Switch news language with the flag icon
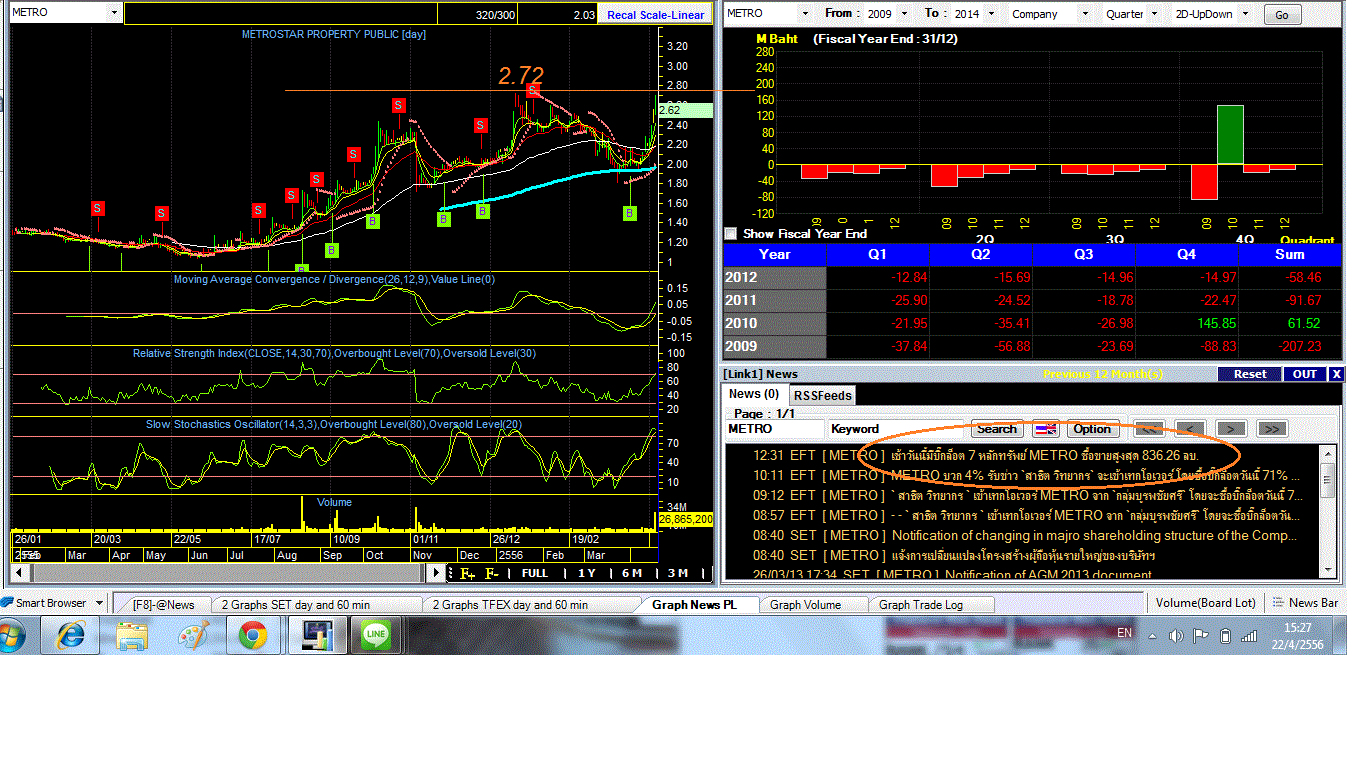The width and height of the screenshot is (1366, 768). click(x=1045, y=429)
